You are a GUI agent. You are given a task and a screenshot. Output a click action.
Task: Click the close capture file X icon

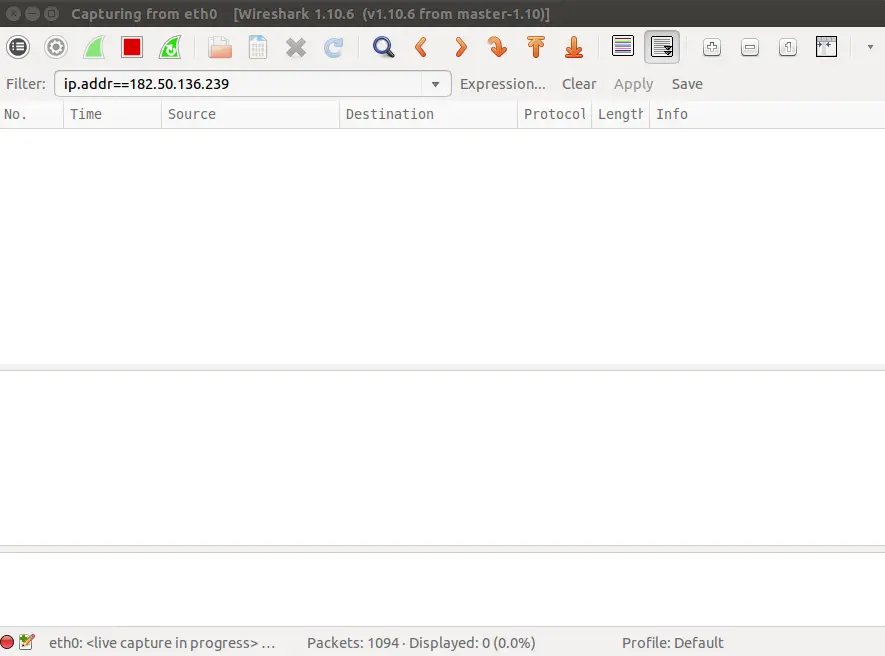pos(296,48)
